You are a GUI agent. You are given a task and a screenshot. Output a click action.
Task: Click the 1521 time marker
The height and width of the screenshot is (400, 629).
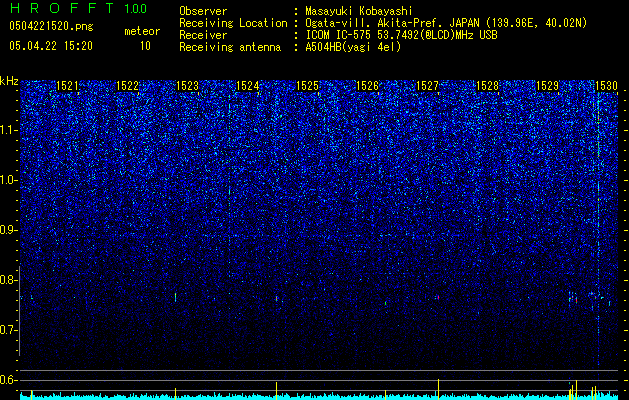point(67,86)
